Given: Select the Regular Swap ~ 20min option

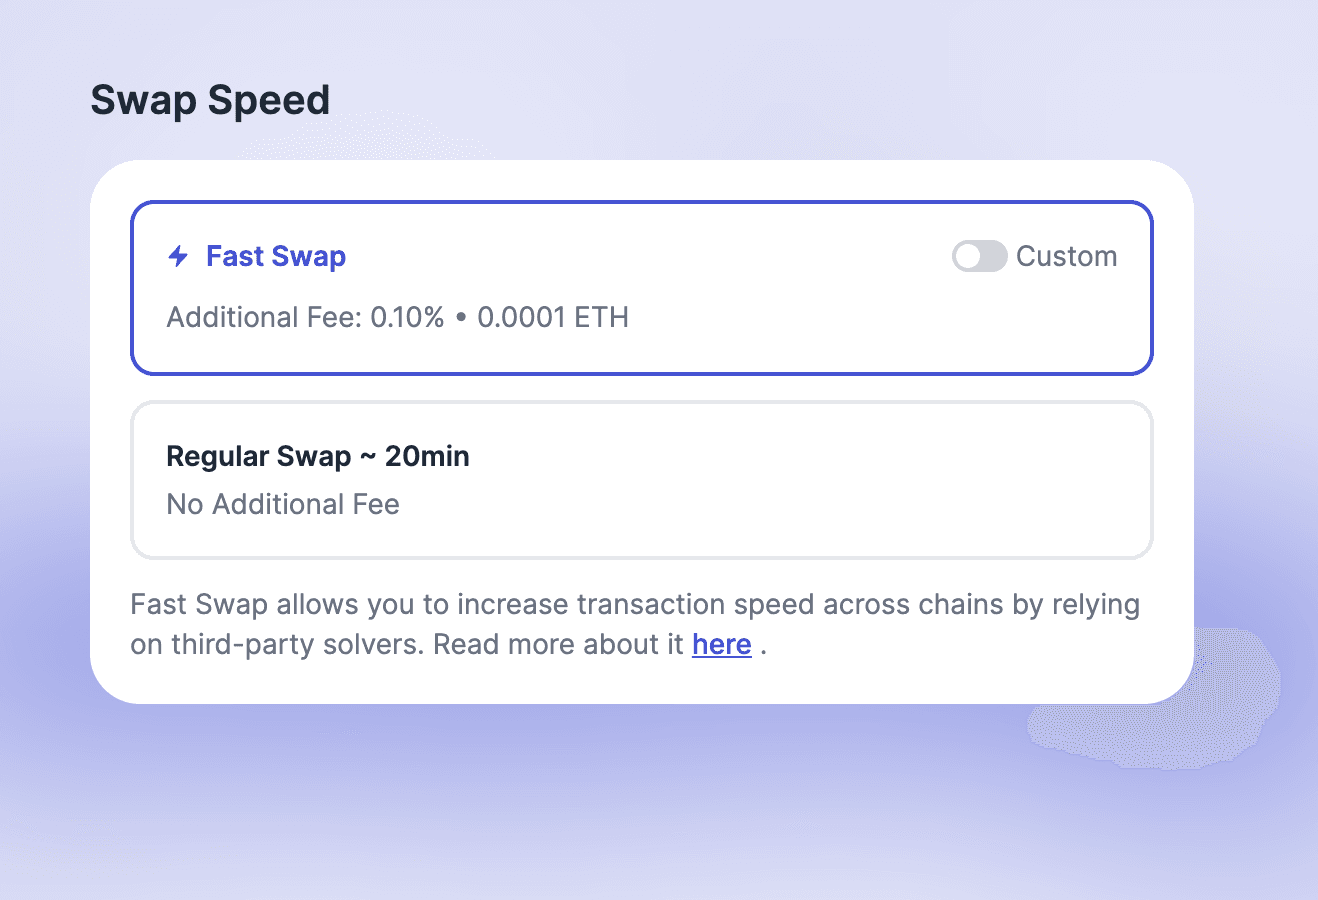Looking at the screenshot, I should [x=640, y=480].
